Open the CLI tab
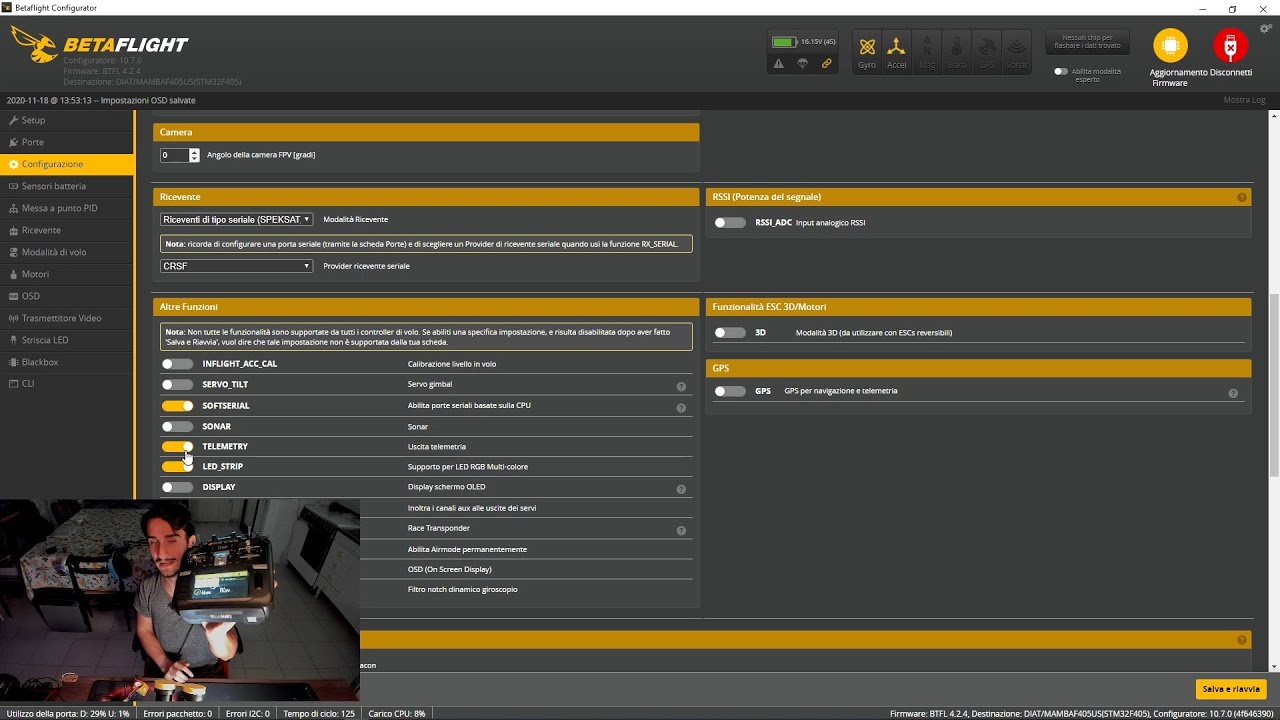Image resolution: width=1280 pixels, height=720 pixels. [x=67, y=384]
